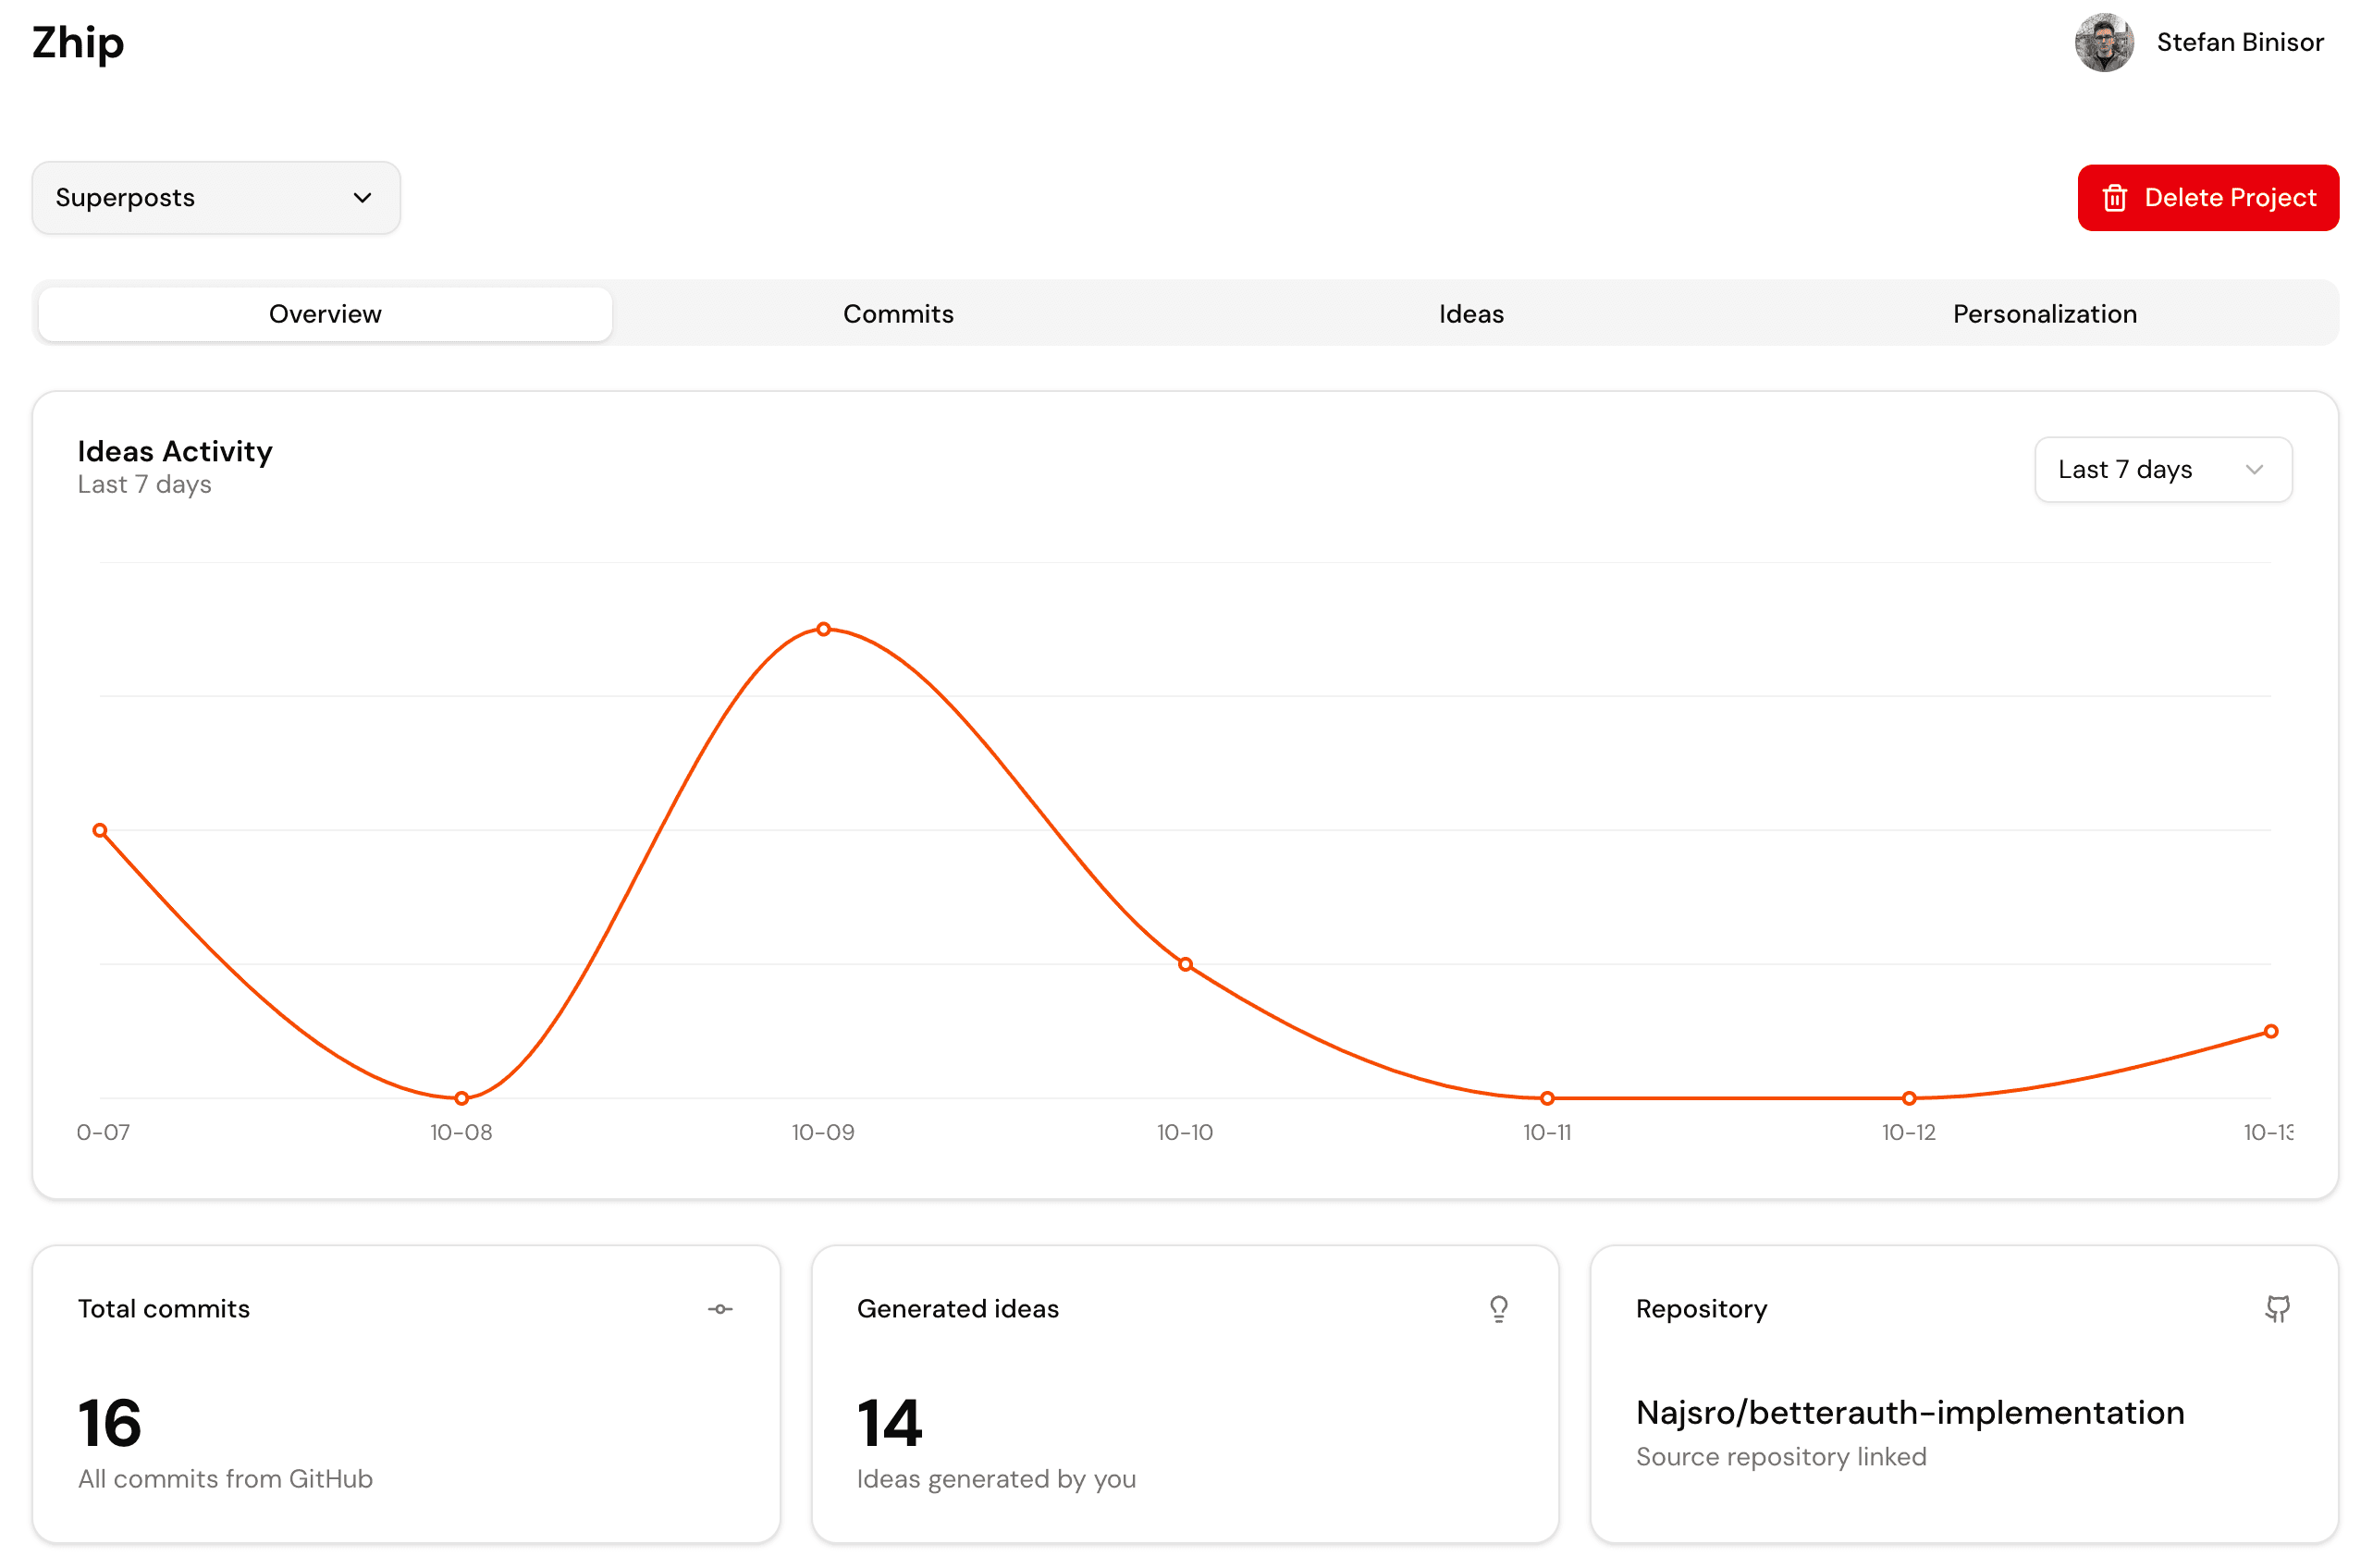This screenshot has height=1568, width=2373.
Task: Click the trash icon on Delete Project
Action: (x=2114, y=198)
